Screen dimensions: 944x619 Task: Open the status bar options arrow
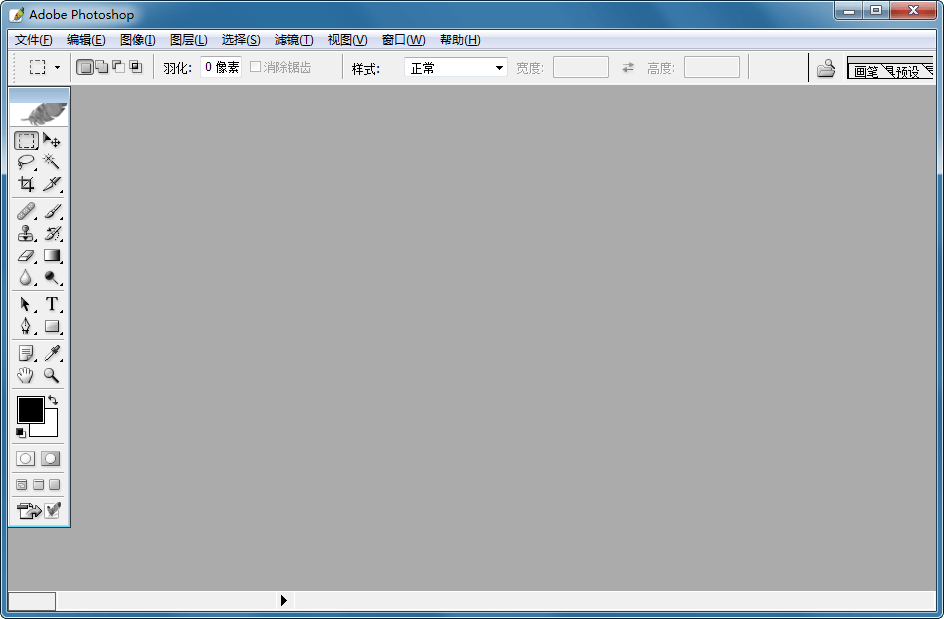[x=283, y=600]
